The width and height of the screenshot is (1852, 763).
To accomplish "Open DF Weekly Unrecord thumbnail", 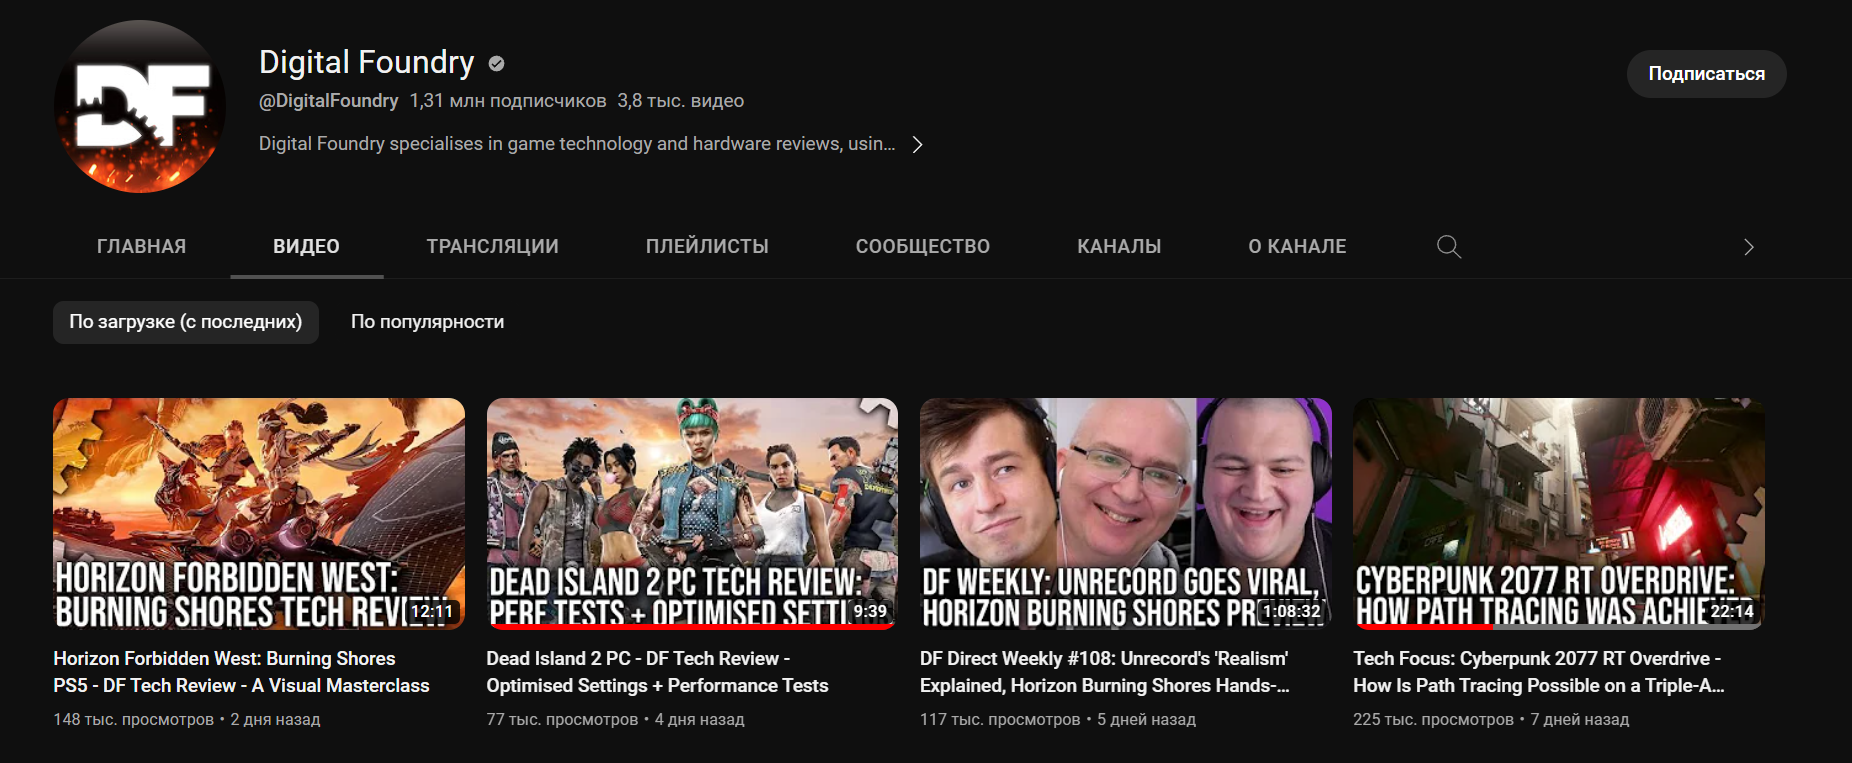I will [1125, 514].
